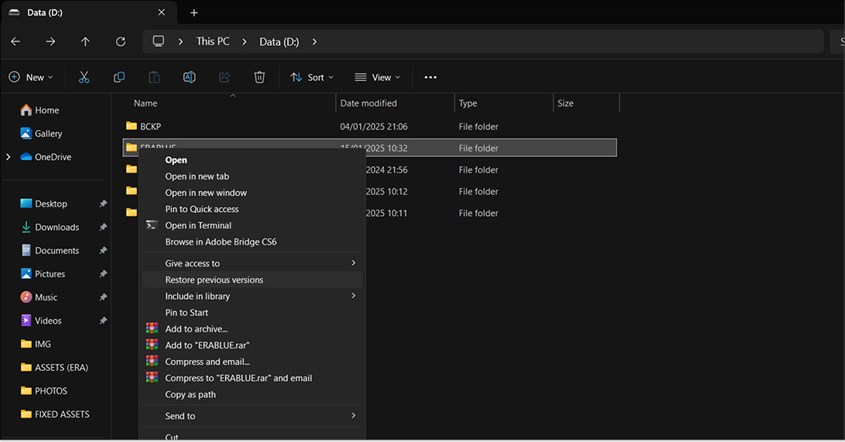This screenshot has height=442, width=845.
Task: Click the Delete trash icon in toolbar
Action: click(x=259, y=77)
